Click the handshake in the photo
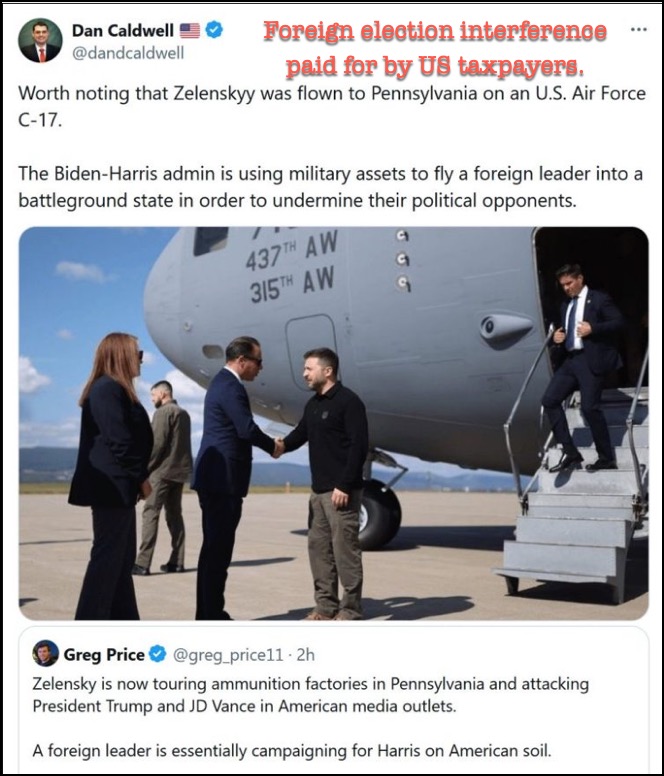Viewport: 664px width, 776px height. click(x=279, y=447)
